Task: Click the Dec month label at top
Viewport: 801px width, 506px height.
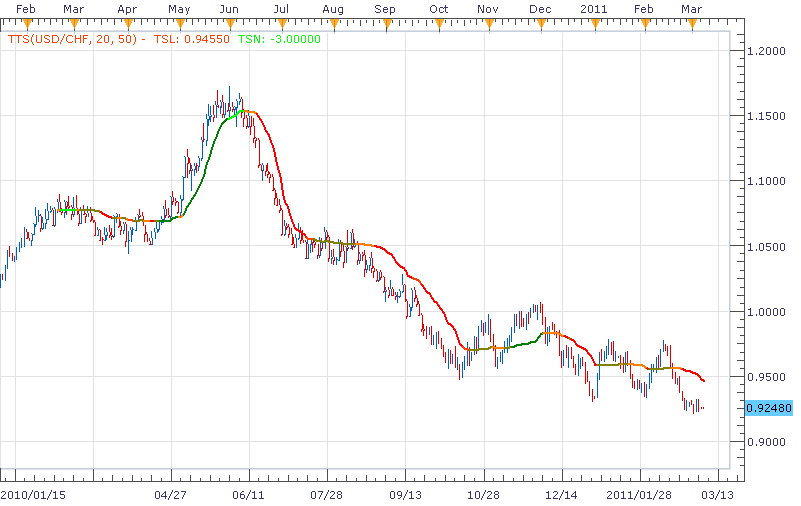Action: pyautogui.click(x=540, y=9)
